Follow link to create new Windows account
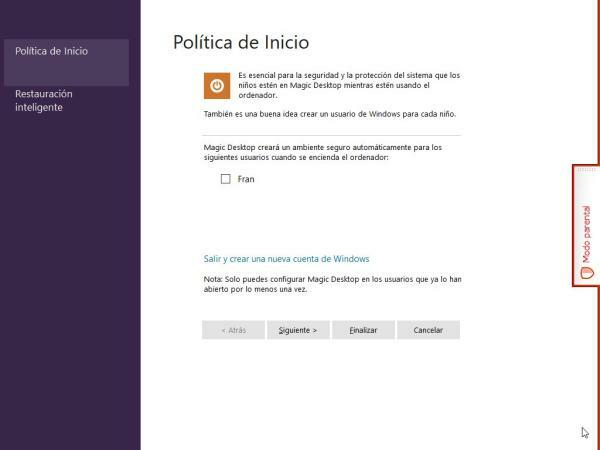 [x=286, y=258]
